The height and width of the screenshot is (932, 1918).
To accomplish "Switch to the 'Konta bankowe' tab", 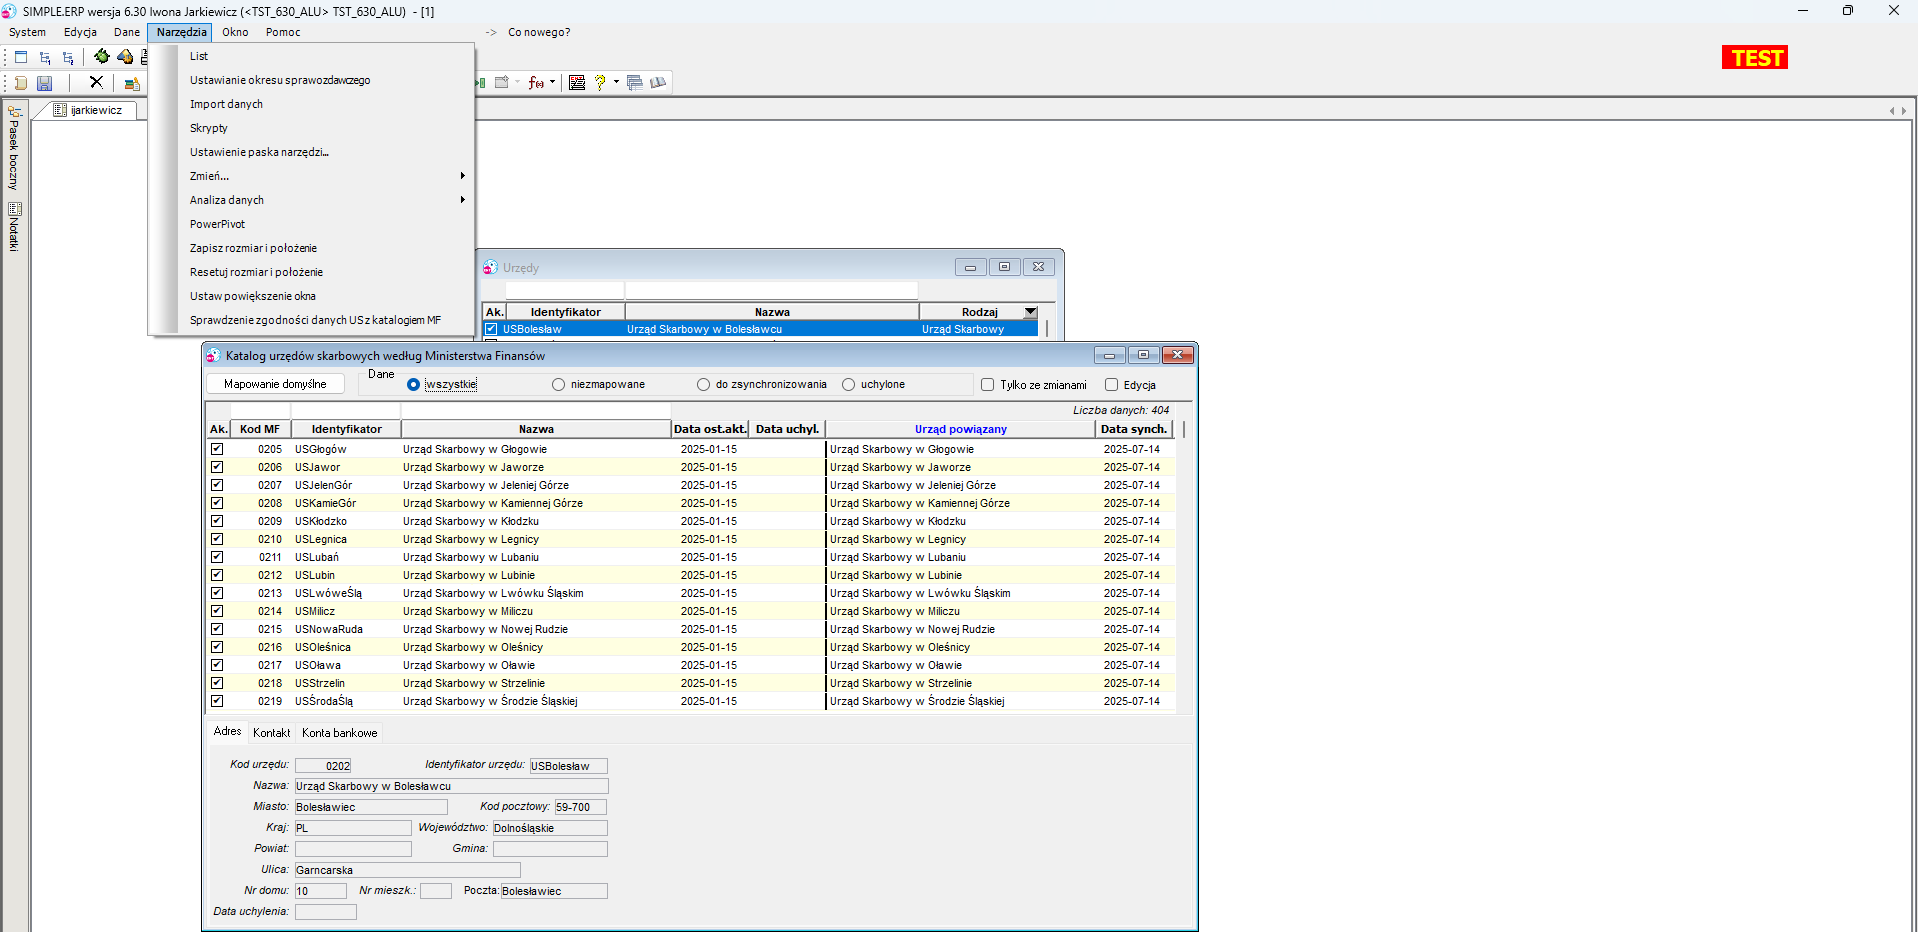I will click(x=340, y=733).
